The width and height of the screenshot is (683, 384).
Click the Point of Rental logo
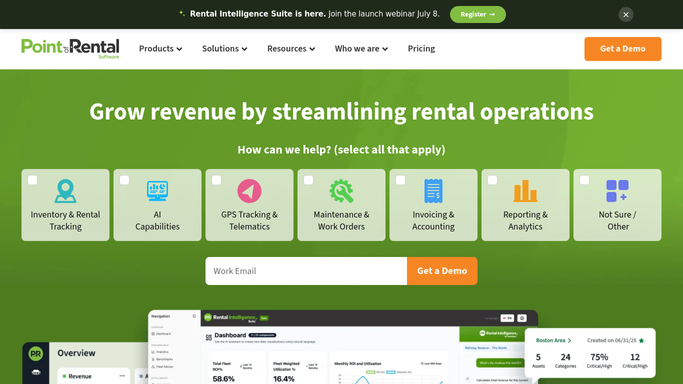pyautogui.click(x=70, y=48)
